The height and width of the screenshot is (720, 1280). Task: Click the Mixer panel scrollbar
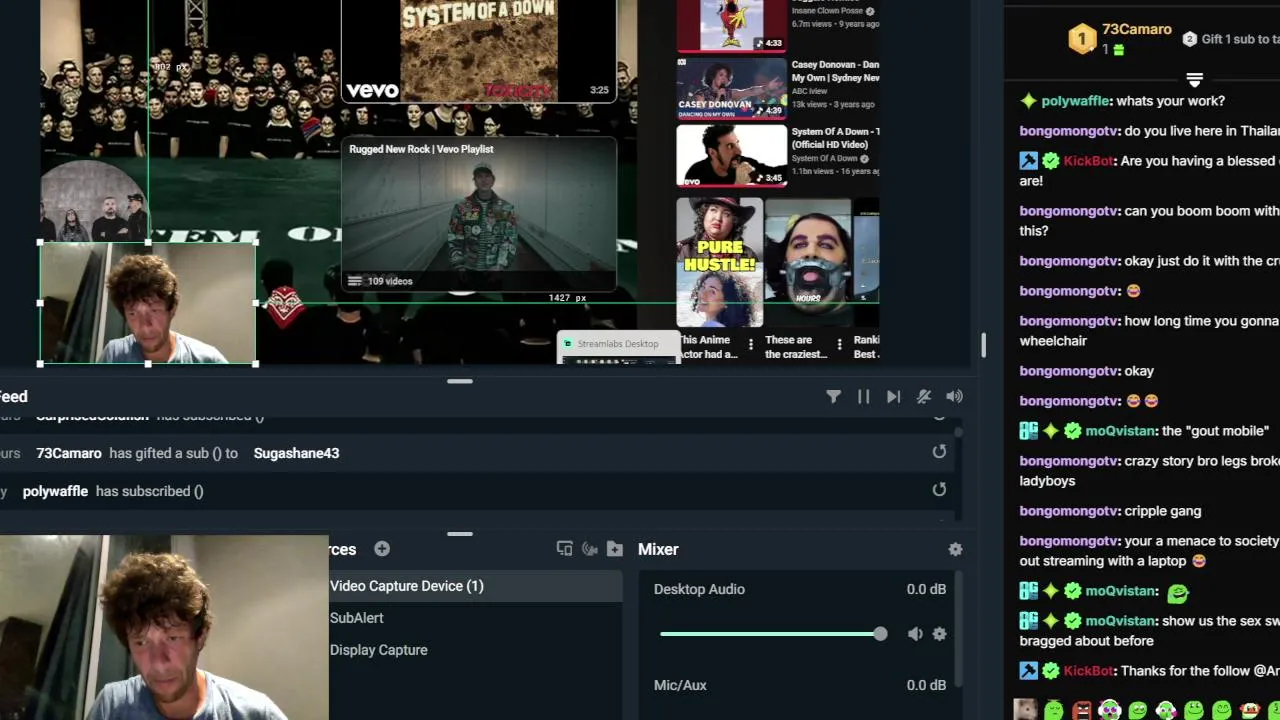[x=958, y=630]
